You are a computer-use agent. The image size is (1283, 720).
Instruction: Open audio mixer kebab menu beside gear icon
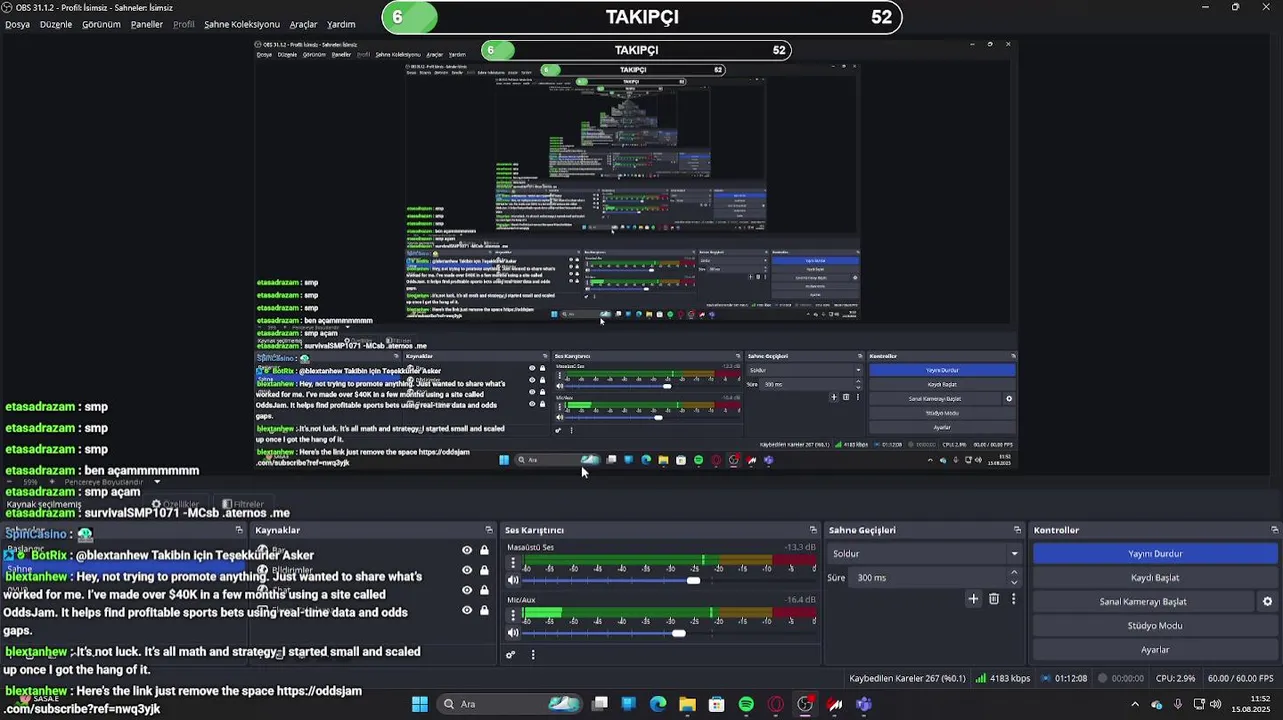click(533, 655)
